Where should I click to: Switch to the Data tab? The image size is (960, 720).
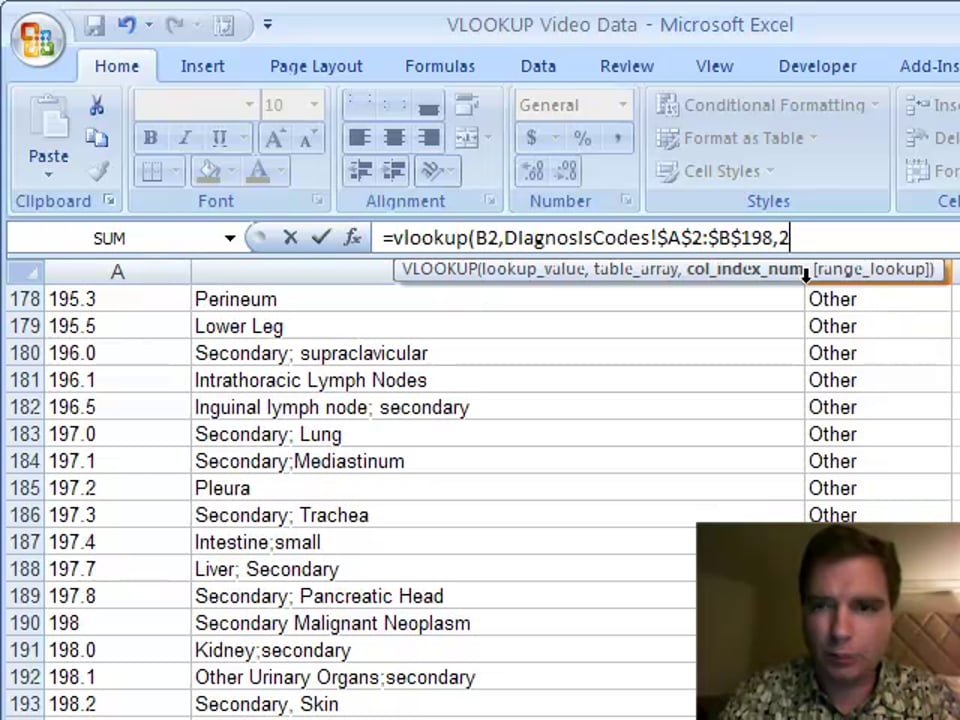coord(538,66)
